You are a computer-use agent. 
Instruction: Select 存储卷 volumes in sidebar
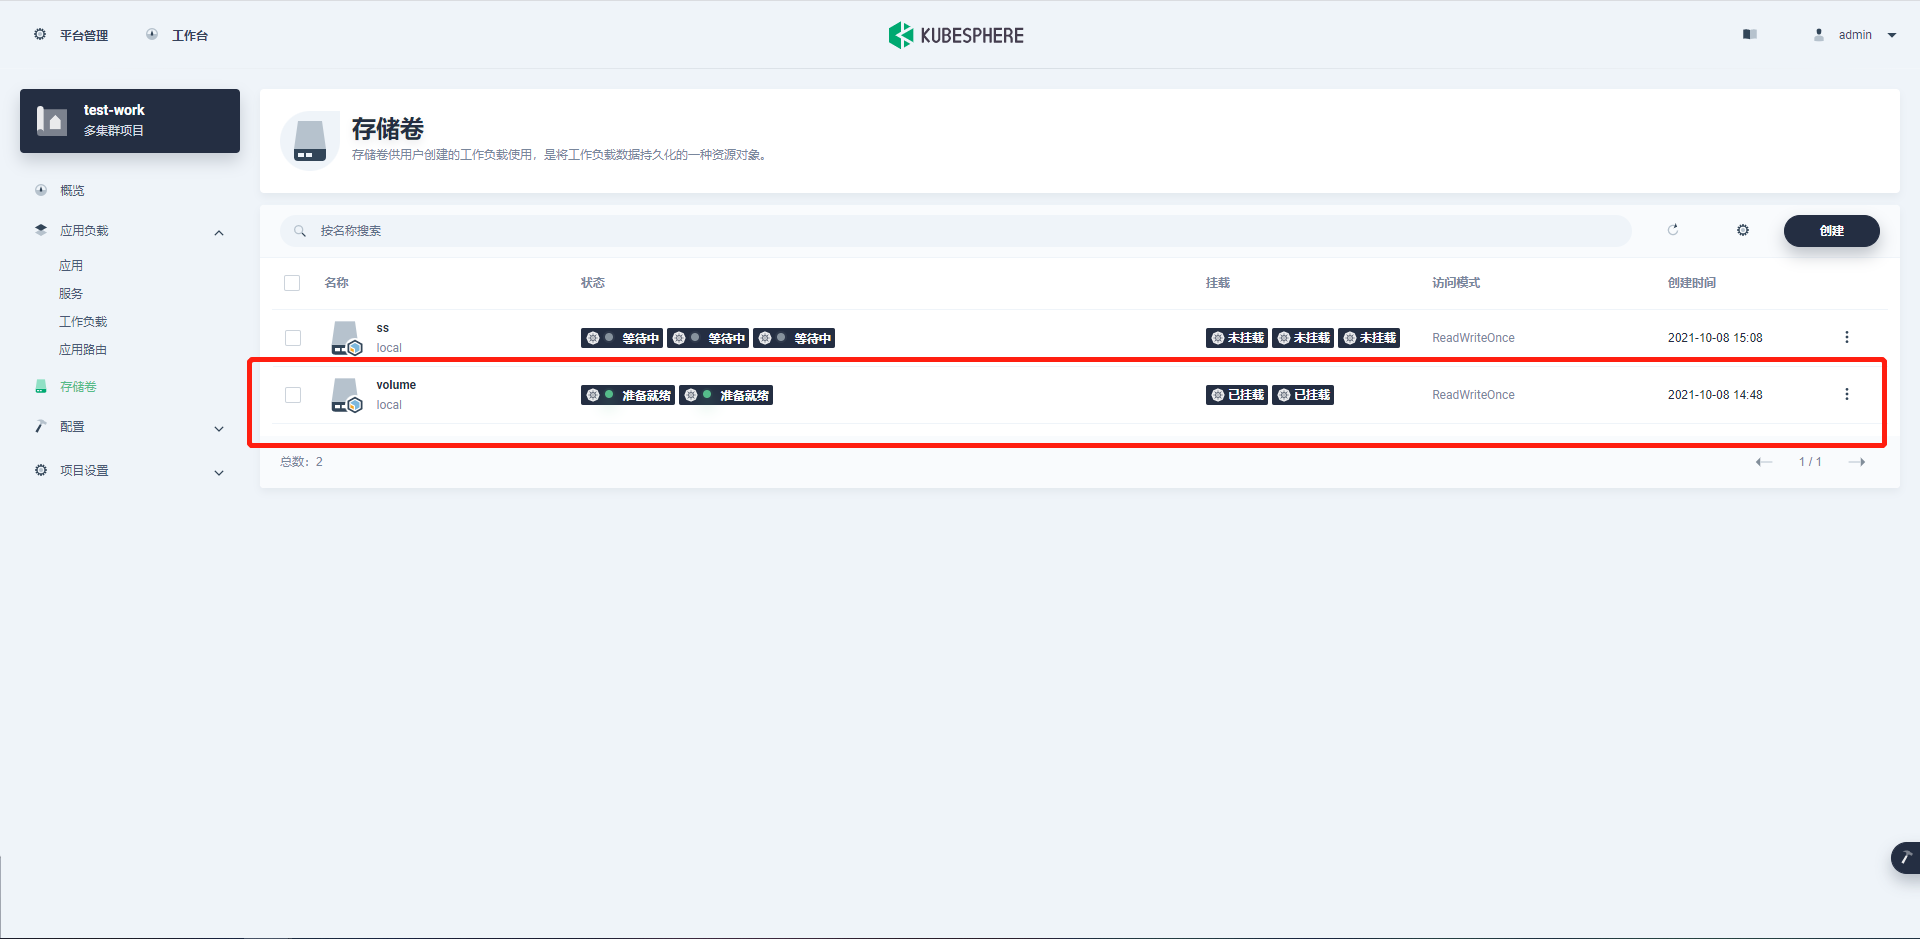[78, 386]
